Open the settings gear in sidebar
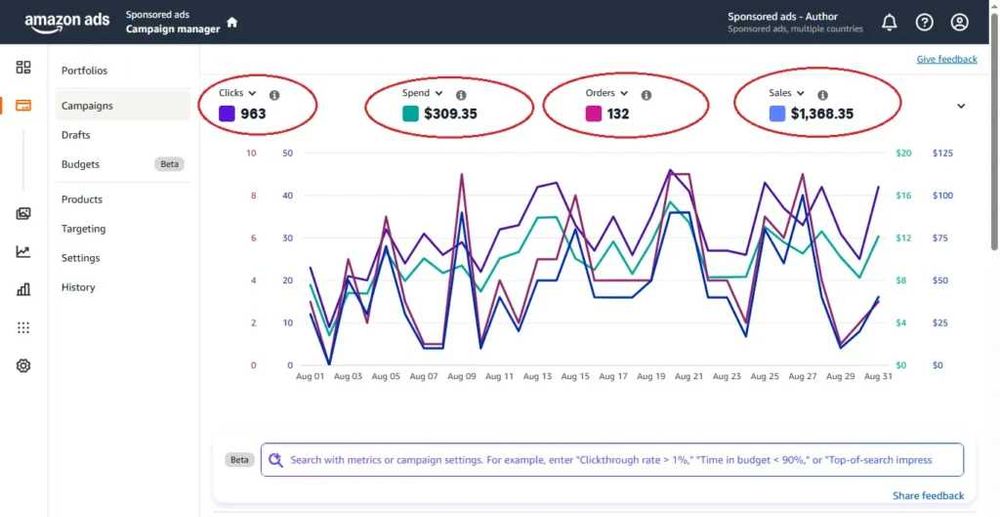The width and height of the screenshot is (1000, 517). click(24, 365)
